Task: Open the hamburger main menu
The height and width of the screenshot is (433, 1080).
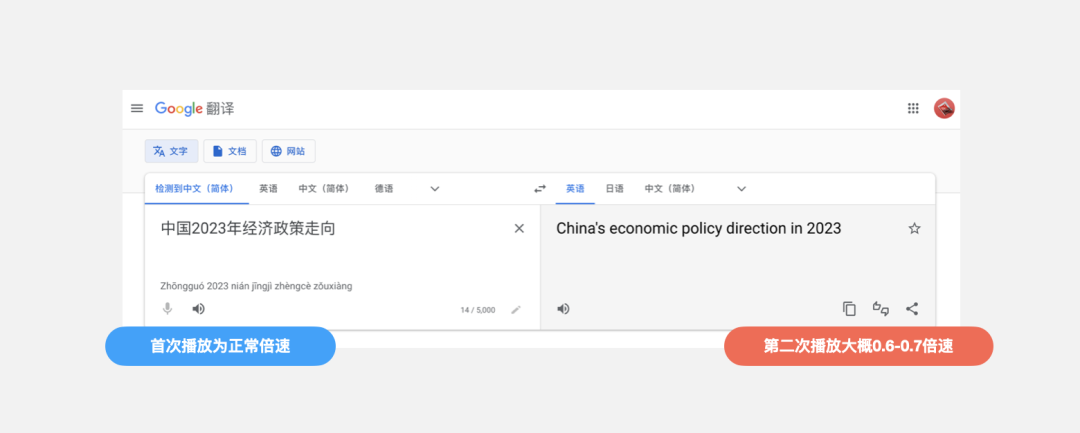Action: click(x=137, y=108)
